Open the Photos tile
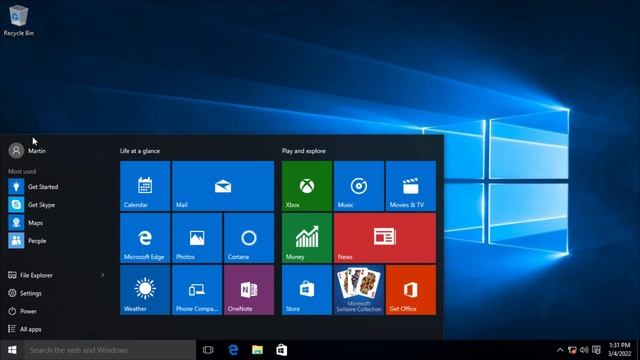 (x=197, y=238)
